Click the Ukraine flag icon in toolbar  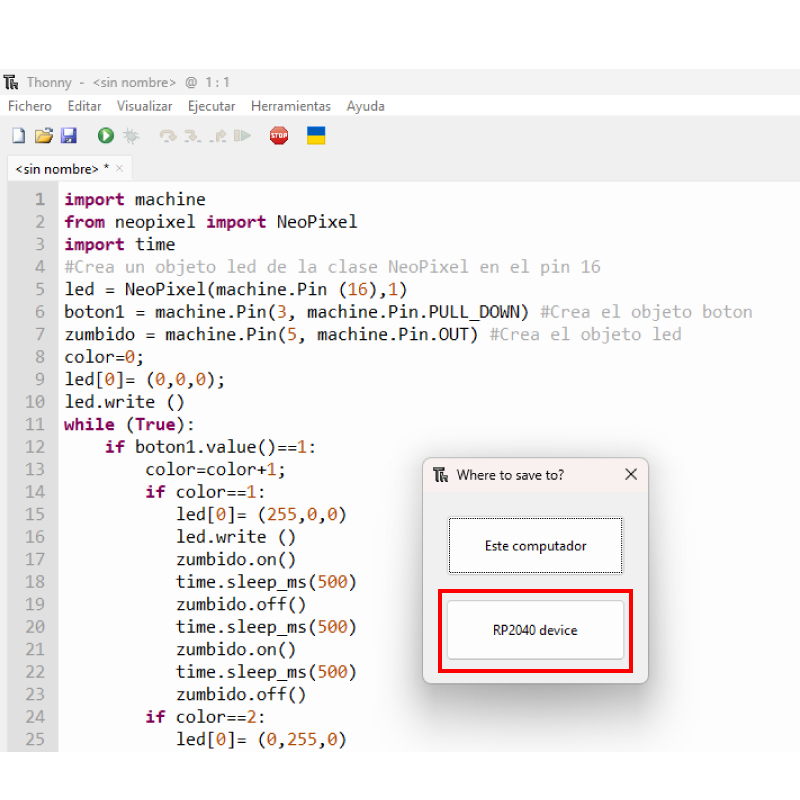(x=316, y=136)
